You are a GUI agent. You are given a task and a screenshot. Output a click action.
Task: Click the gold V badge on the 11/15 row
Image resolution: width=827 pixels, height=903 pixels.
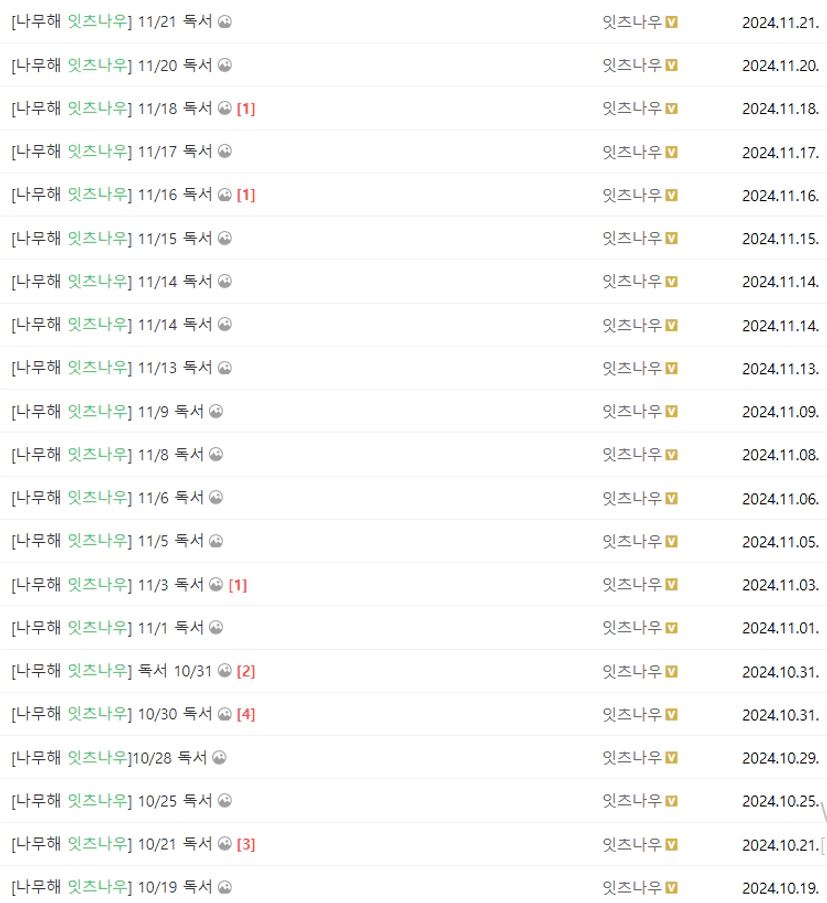[672, 238]
